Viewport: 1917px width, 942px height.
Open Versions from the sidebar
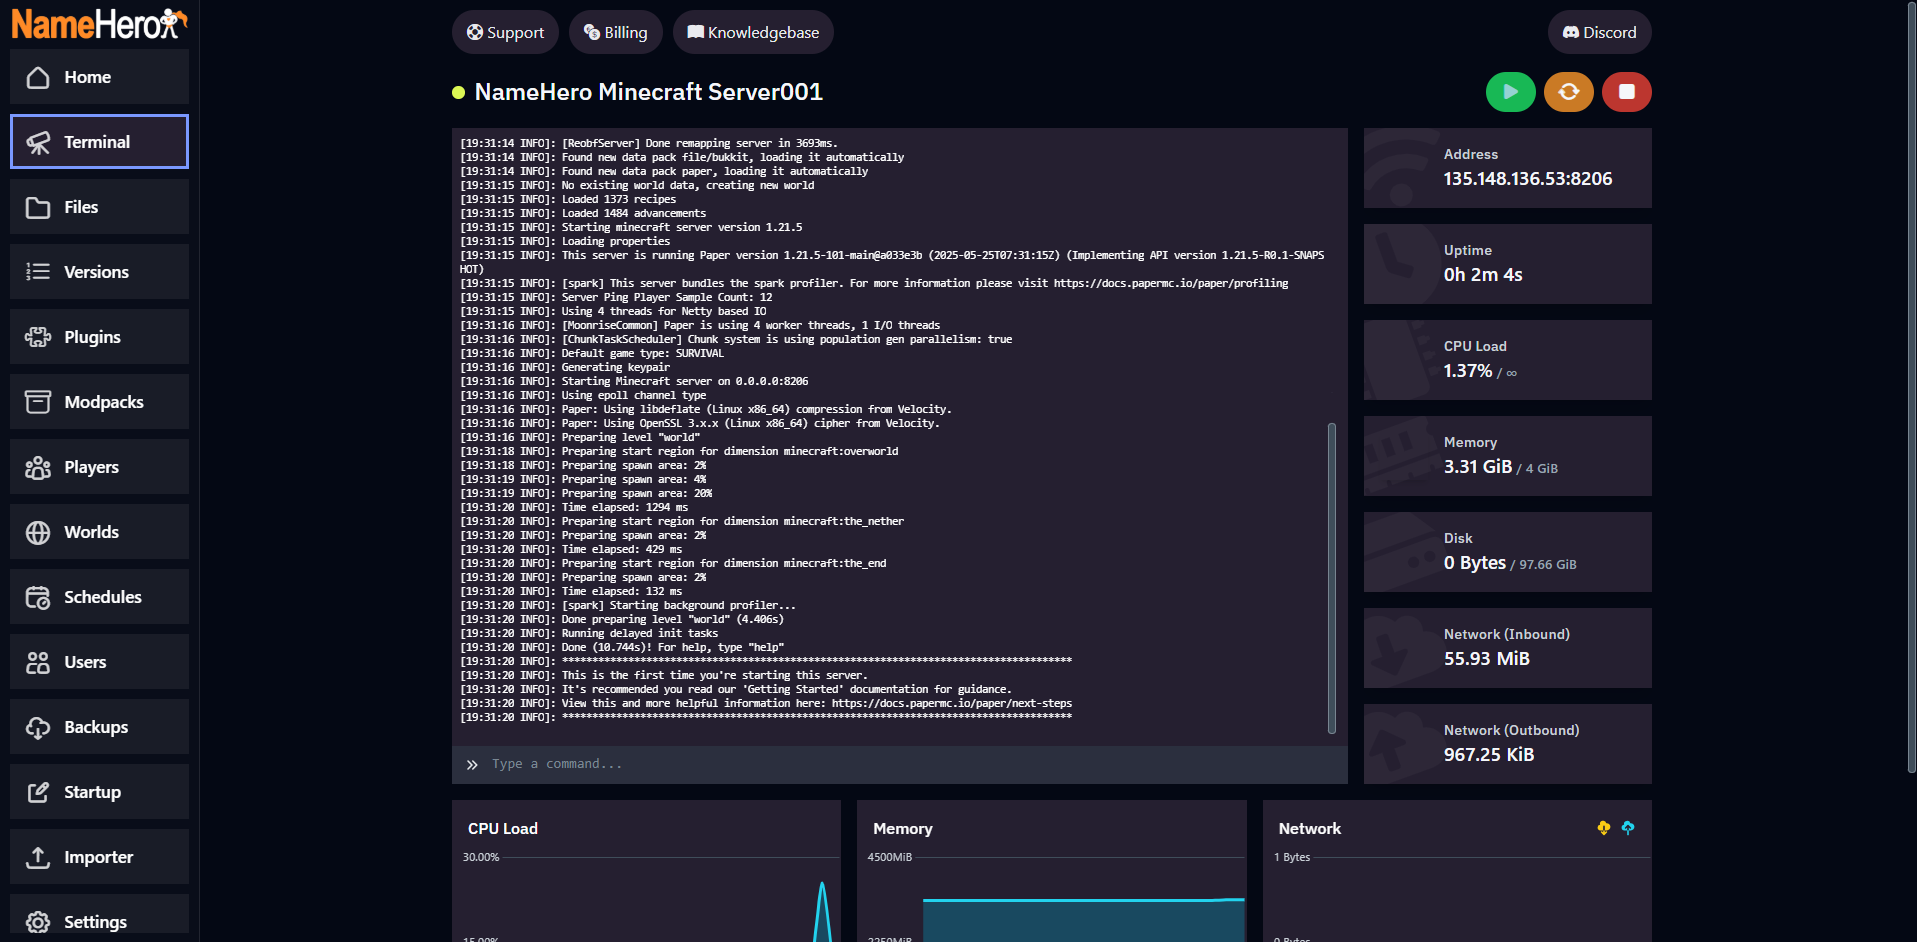coord(99,272)
